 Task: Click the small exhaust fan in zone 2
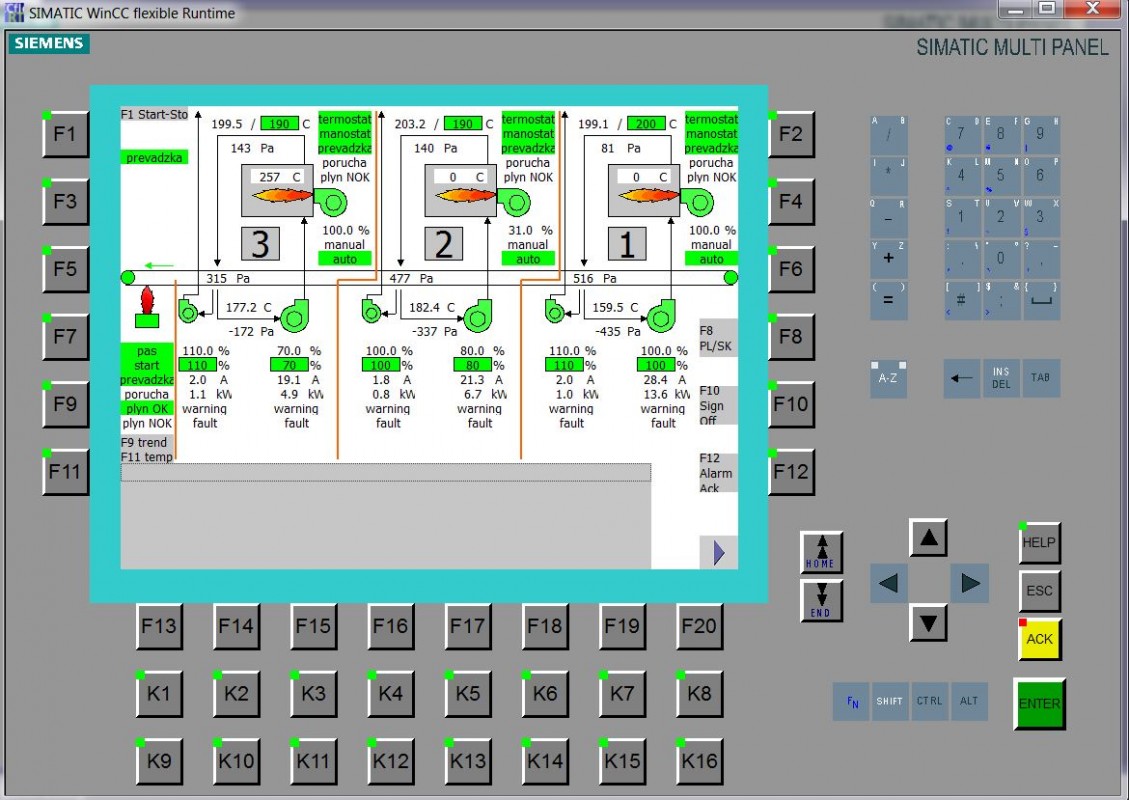pos(372,311)
